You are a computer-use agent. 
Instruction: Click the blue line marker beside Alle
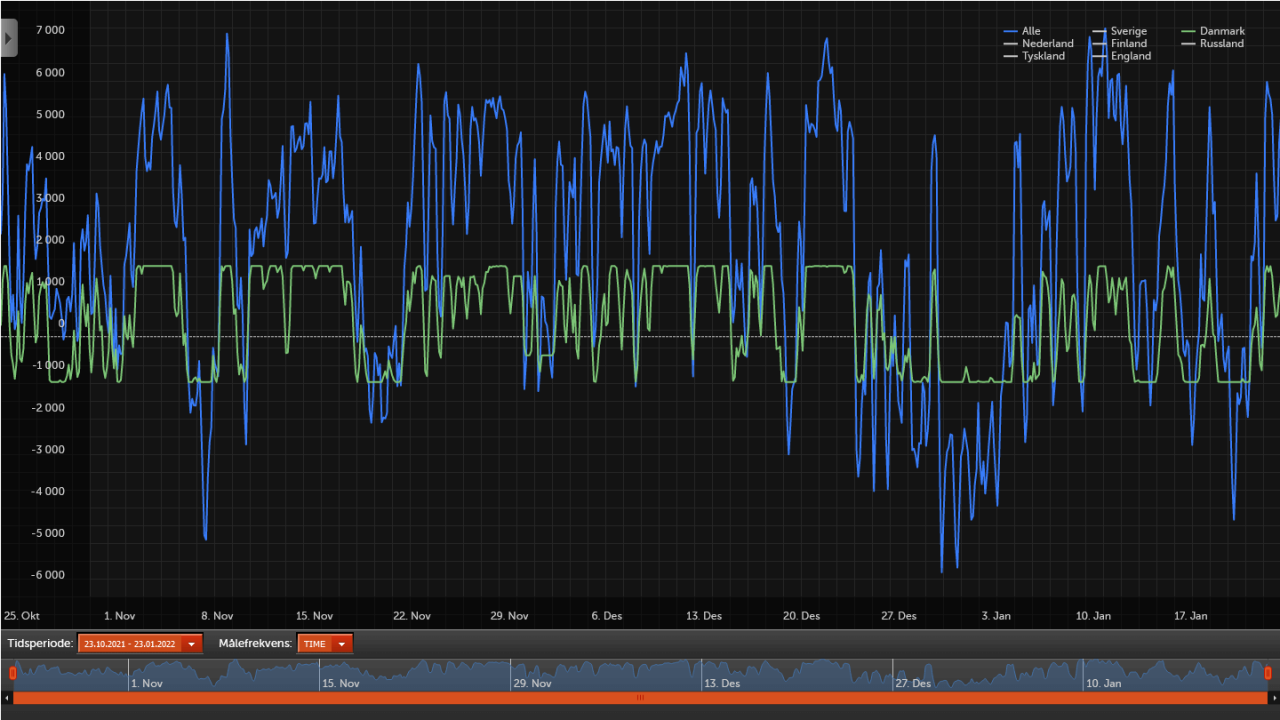tap(1013, 31)
